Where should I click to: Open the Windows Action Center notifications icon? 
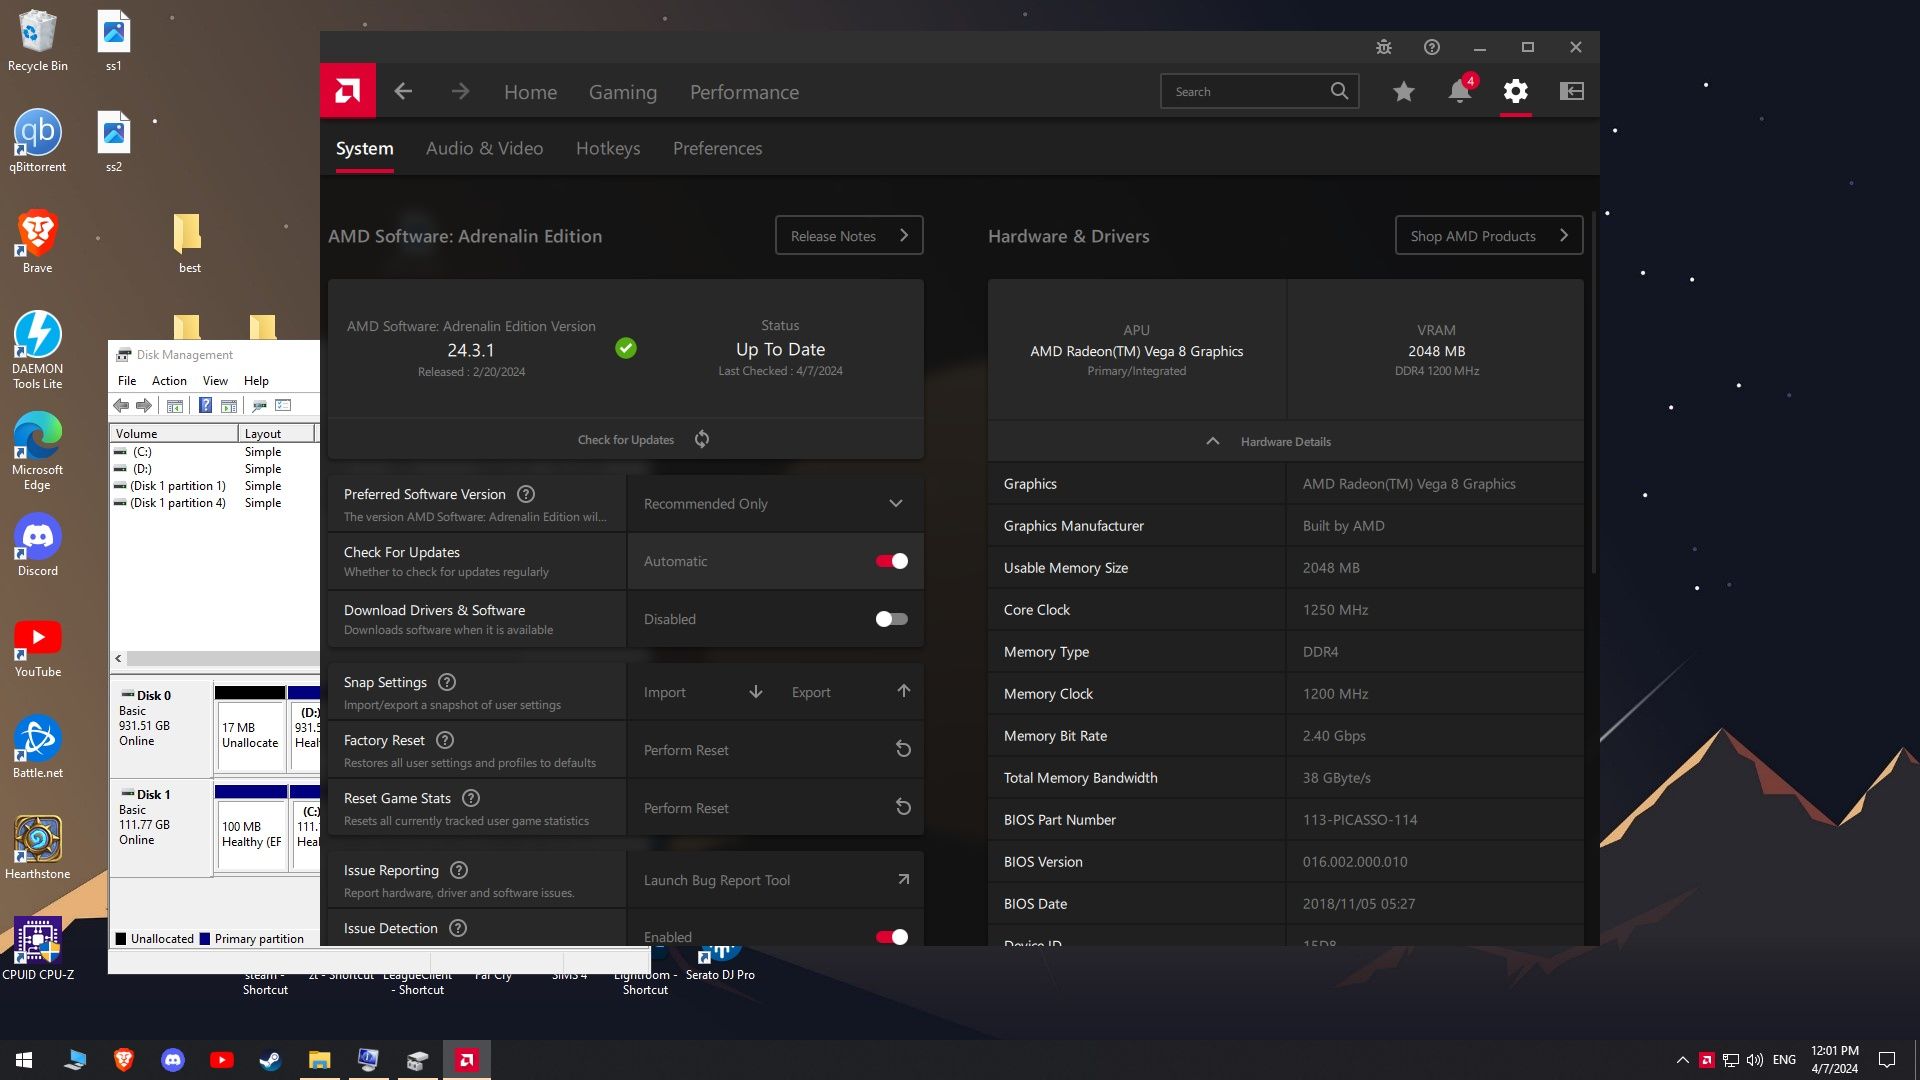click(1887, 1060)
